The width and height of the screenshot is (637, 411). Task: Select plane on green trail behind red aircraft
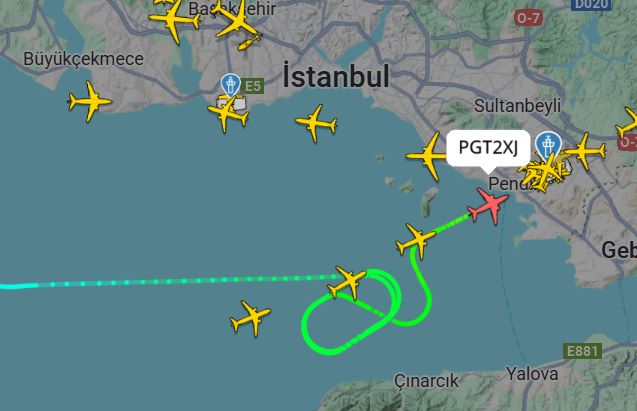(x=415, y=241)
